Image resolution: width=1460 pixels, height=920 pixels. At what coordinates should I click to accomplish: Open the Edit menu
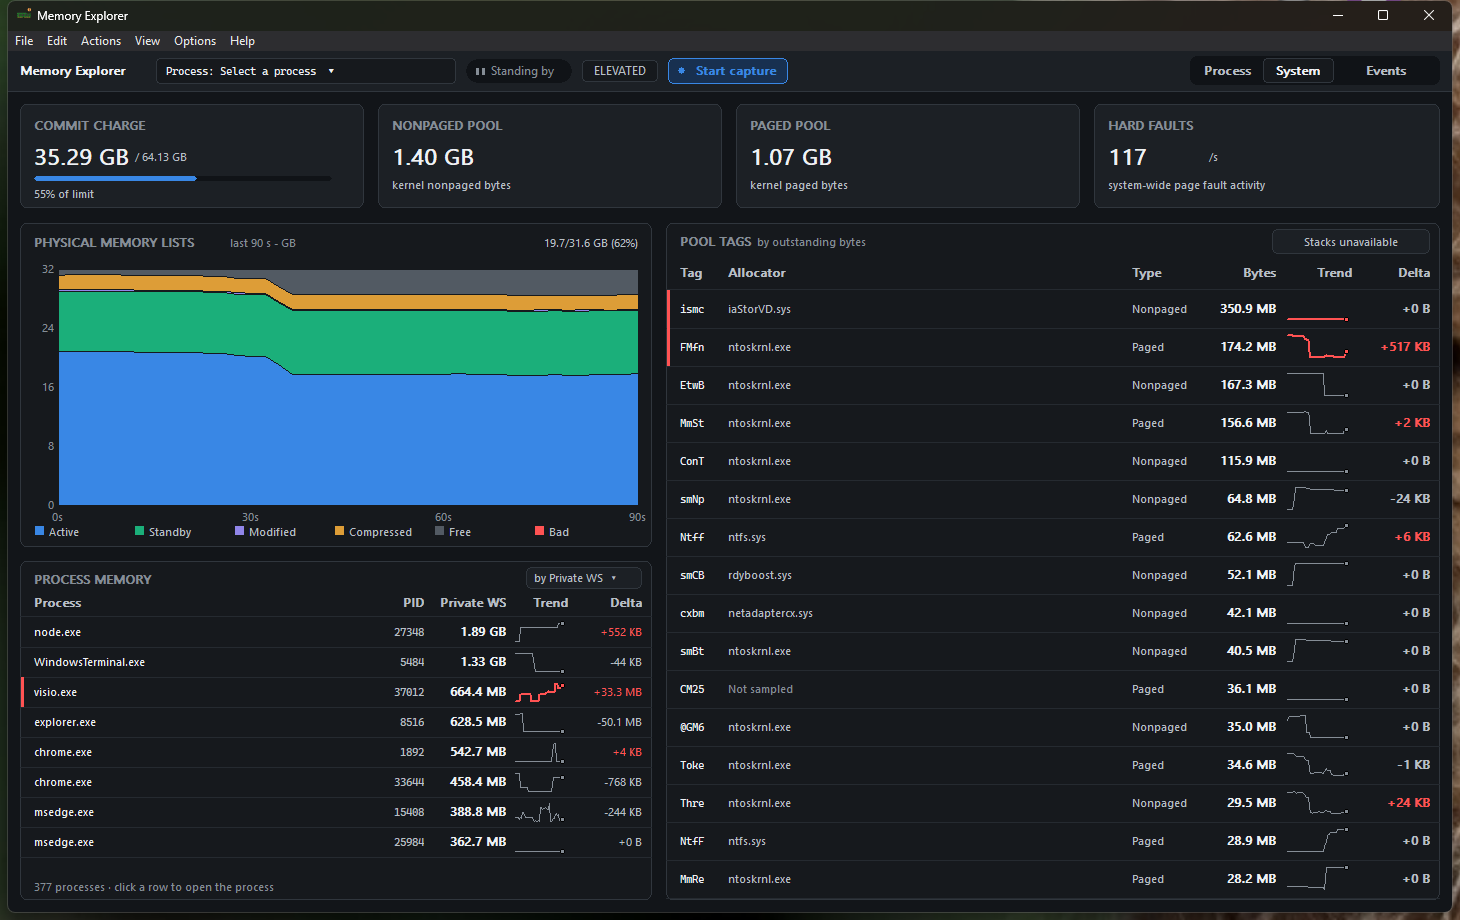click(57, 41)
